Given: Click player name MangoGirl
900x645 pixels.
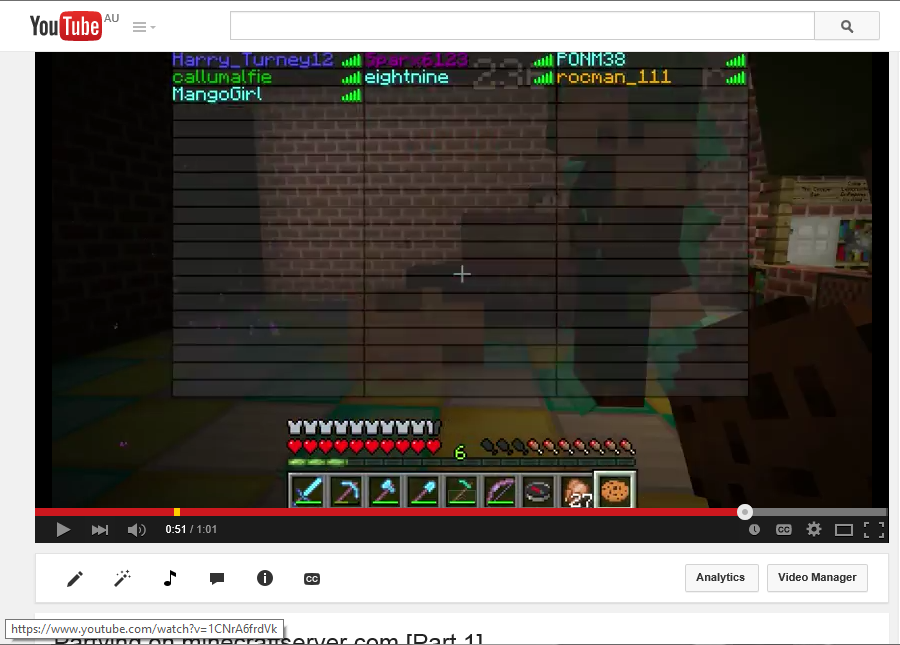Looking at the screenshot, I should tap(217, 94).
